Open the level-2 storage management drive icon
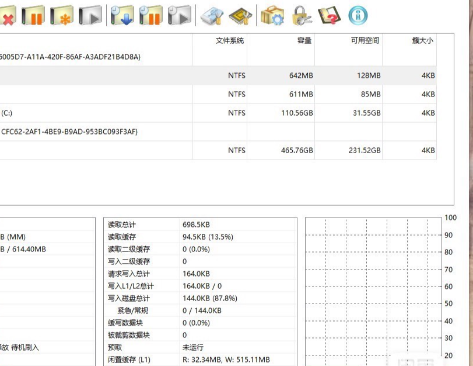 [212, 16]
